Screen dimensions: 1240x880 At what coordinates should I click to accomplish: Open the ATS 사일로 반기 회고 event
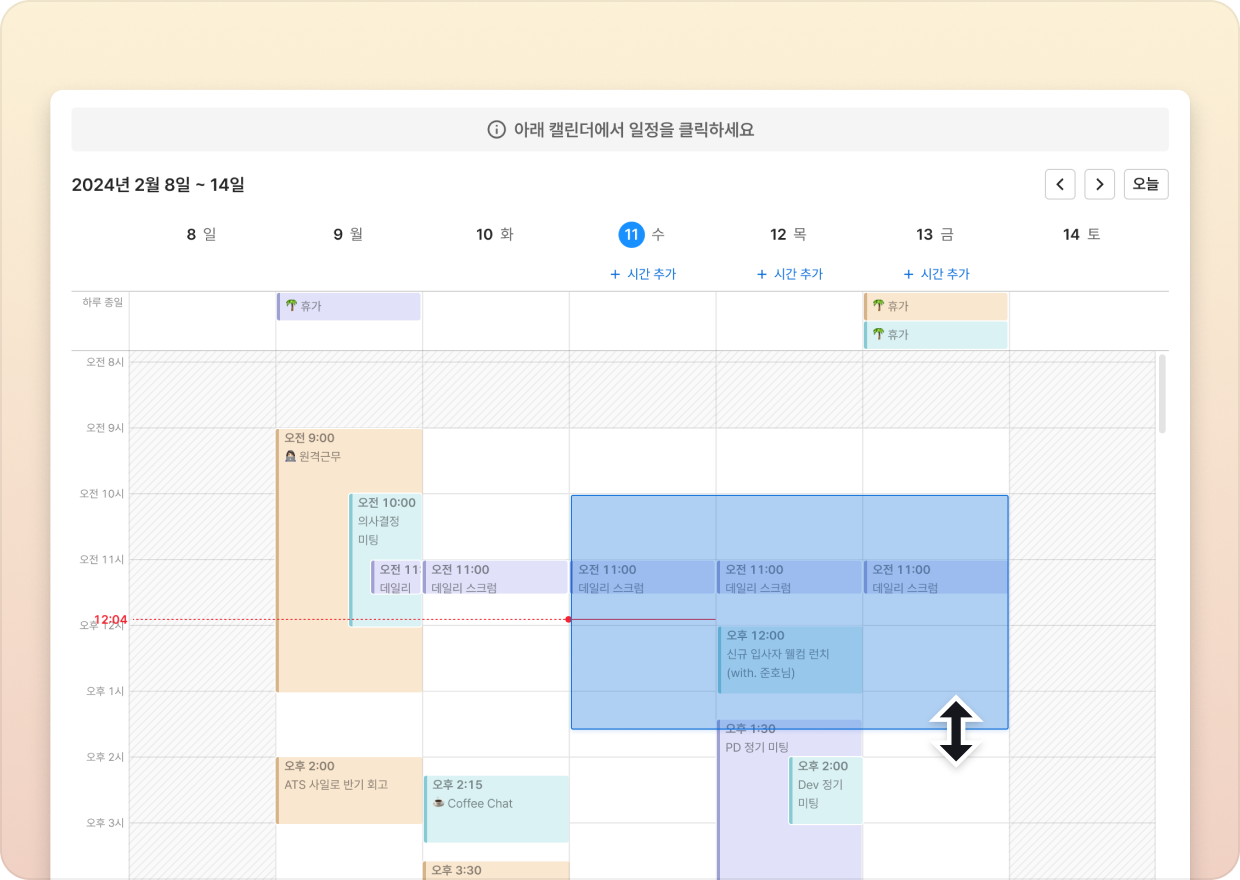pyautogui.click(x=349, y=790)
